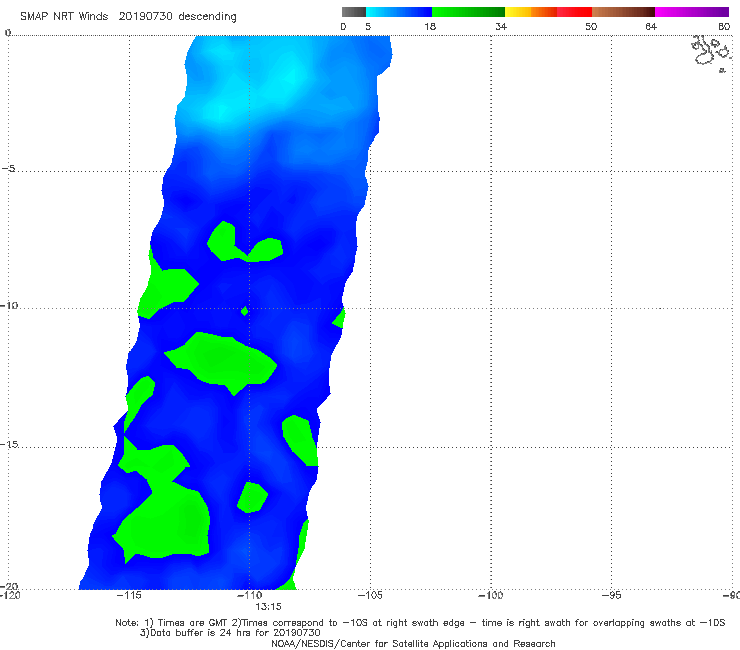Click the paired green patches near -8 latitude
Image resolution: width=740 pixels, height=650 pixels.
tap(244, 243)
